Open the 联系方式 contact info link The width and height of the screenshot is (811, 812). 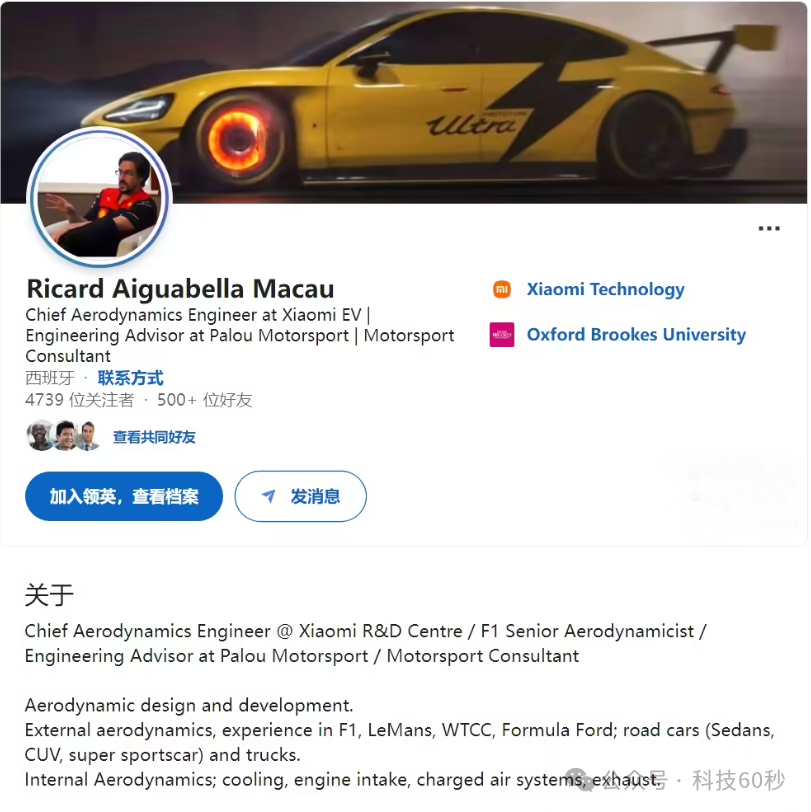click(131, 378)
